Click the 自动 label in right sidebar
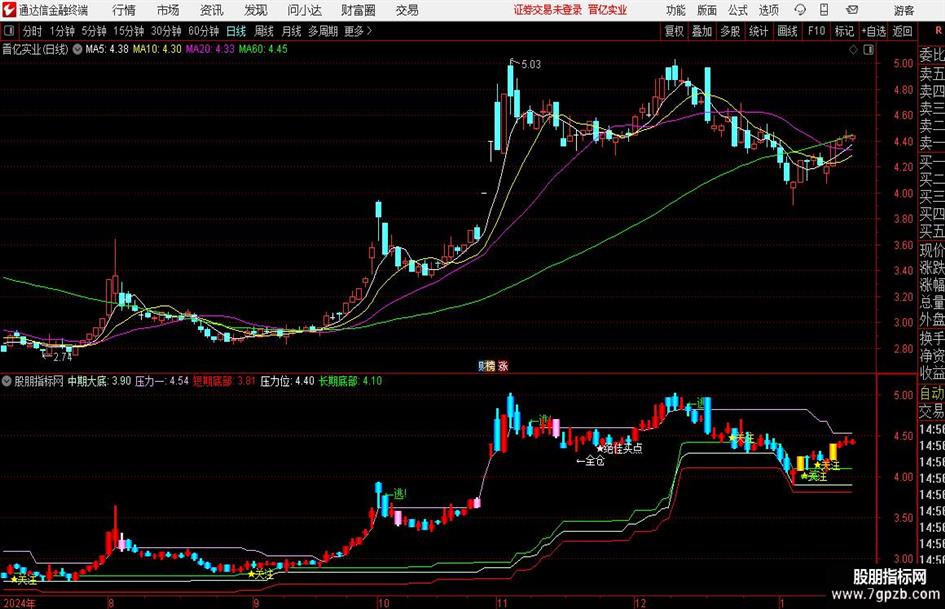The height and width of the screenshot is (609, 945). (932, 393)
